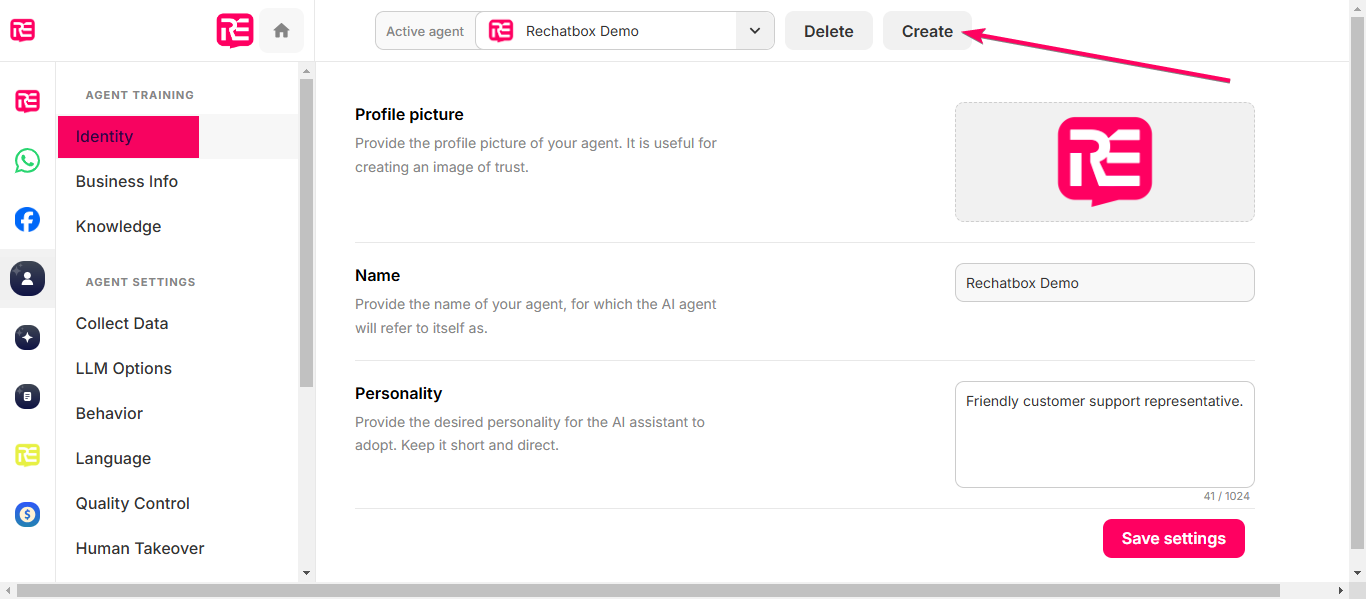Open the WhatsApp channel icon in sidebar
Viewport: 1366px width, 599px height.
point(27,160)
